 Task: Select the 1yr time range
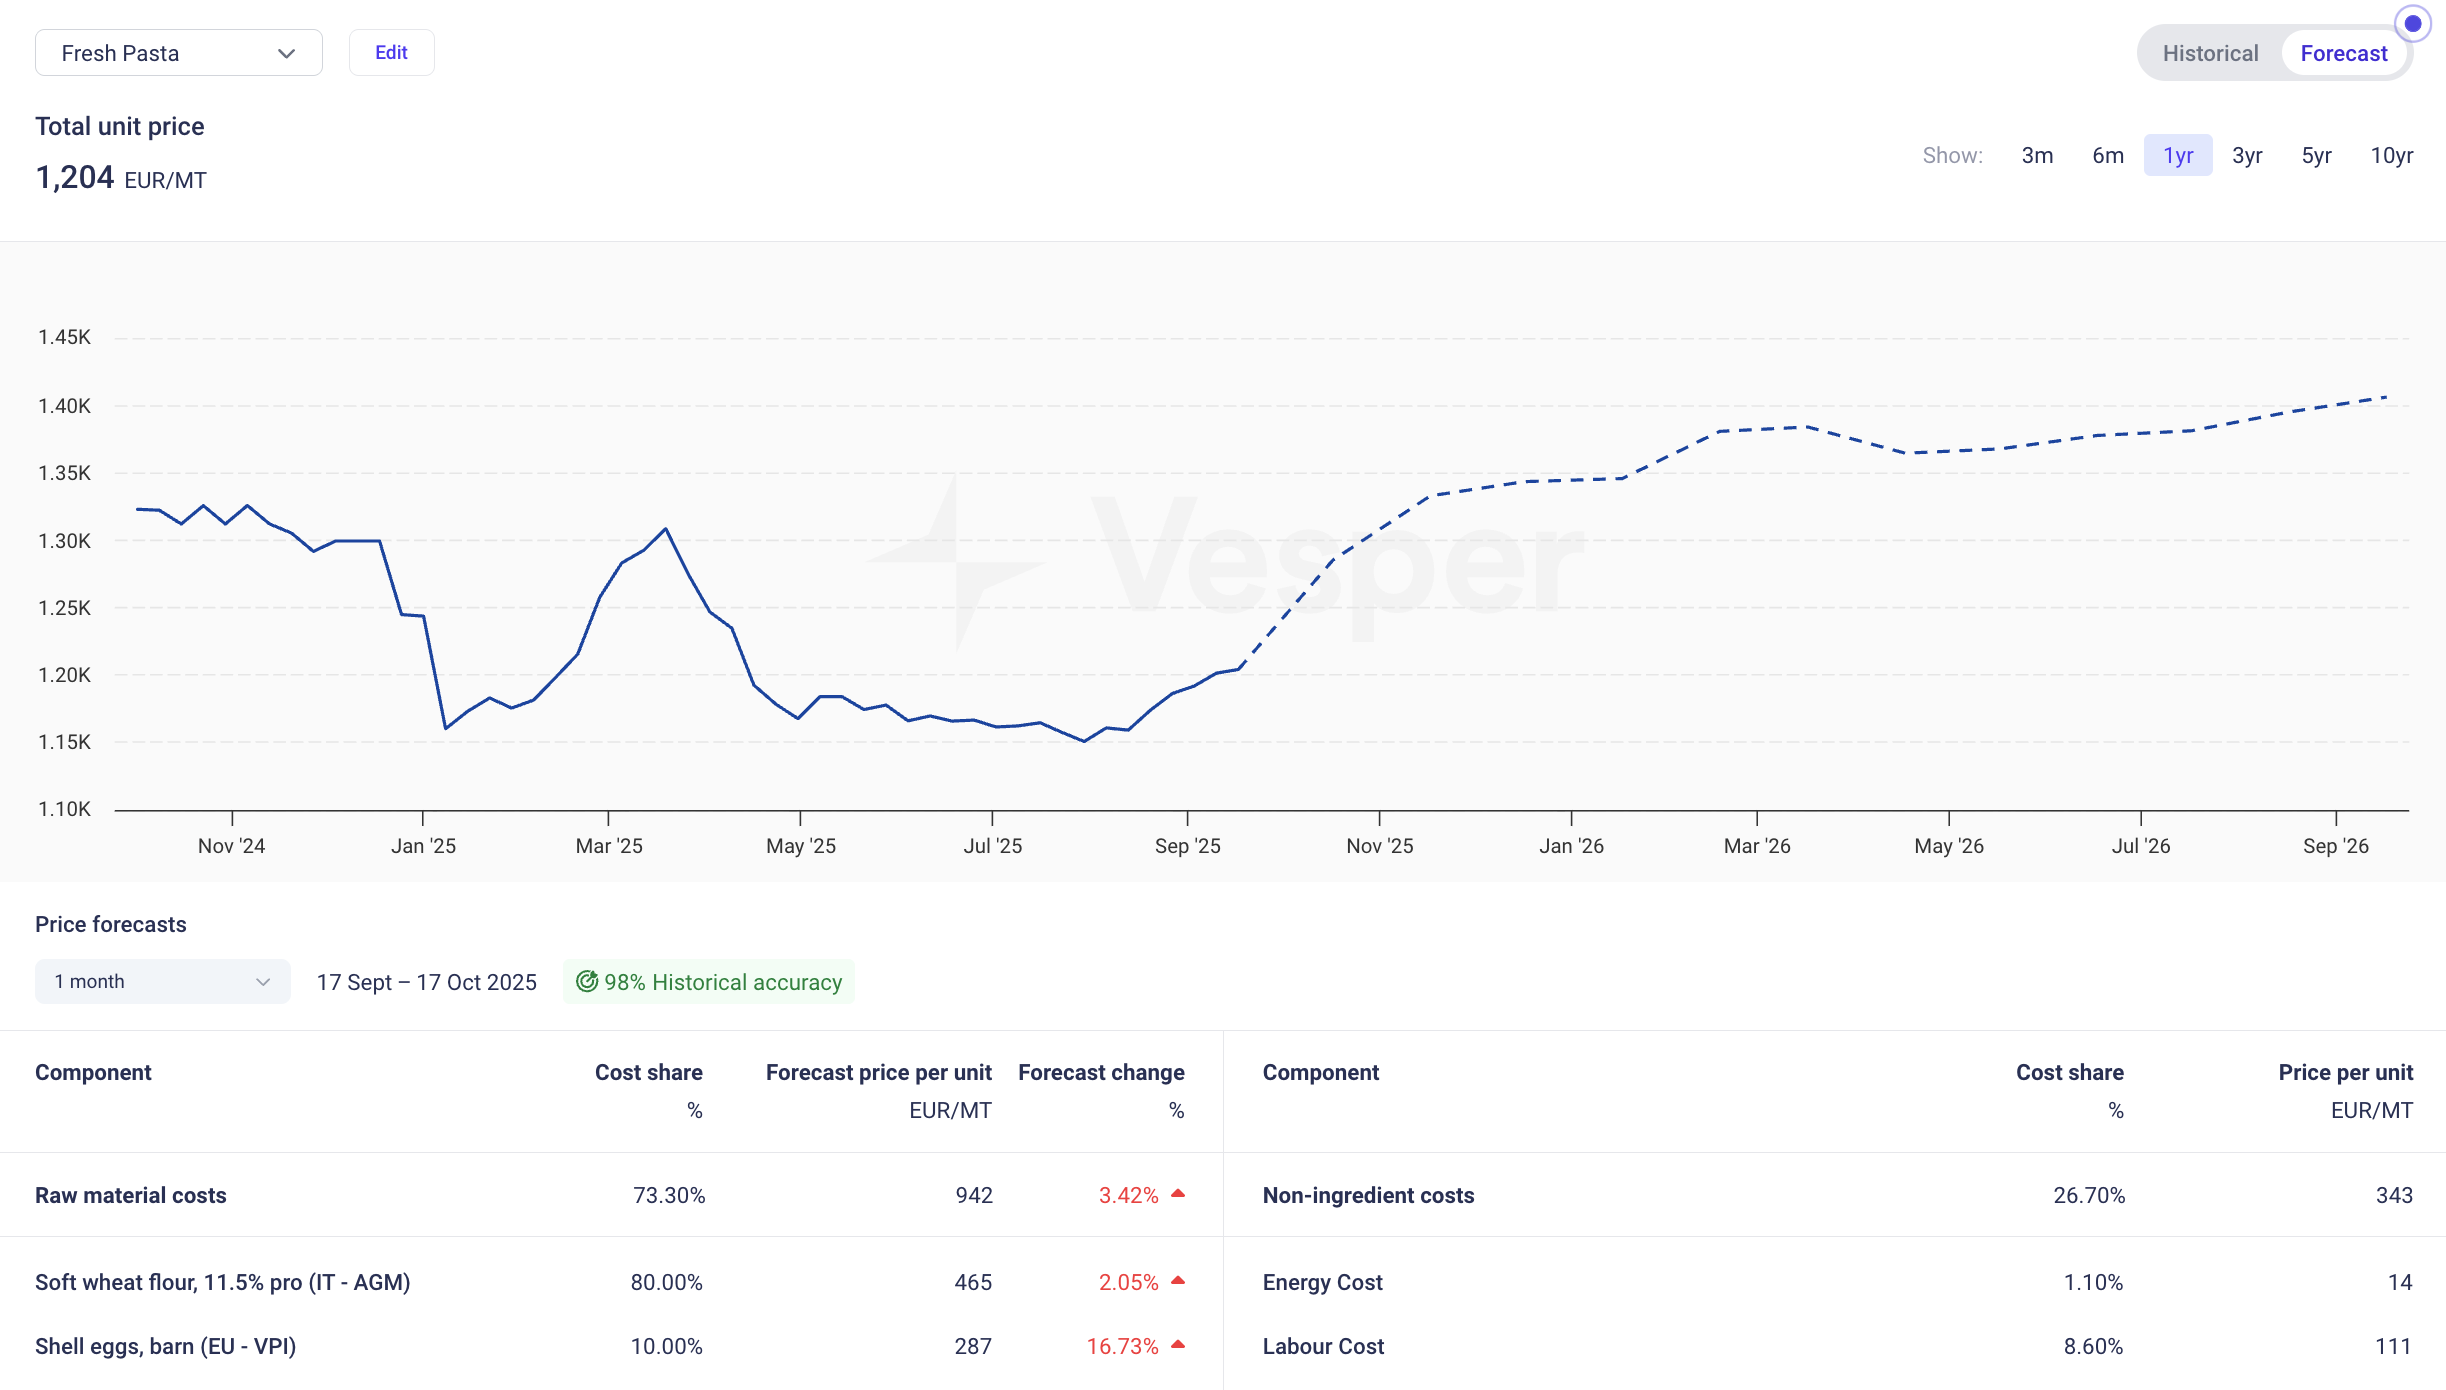click(x=2177, y=156)
